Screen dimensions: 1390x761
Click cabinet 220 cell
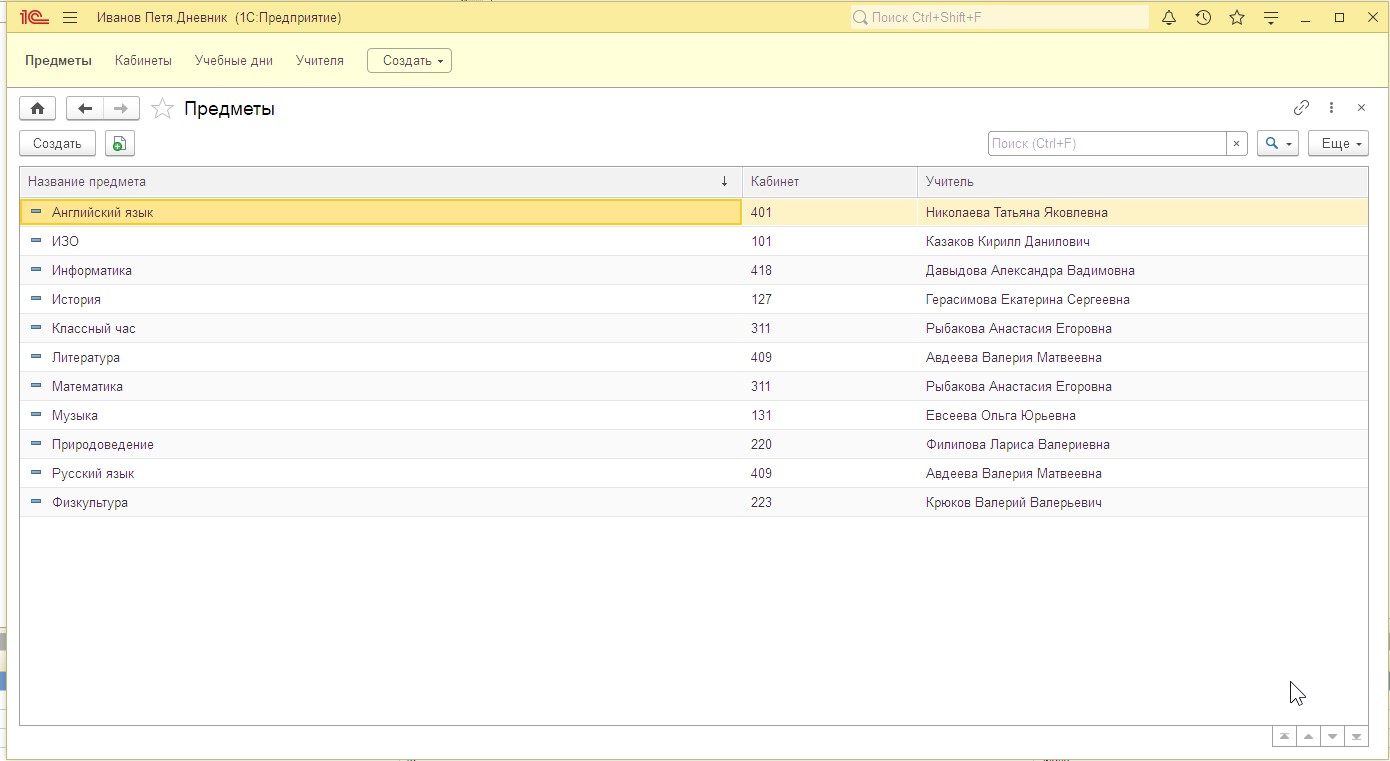(x=830, y=444)
